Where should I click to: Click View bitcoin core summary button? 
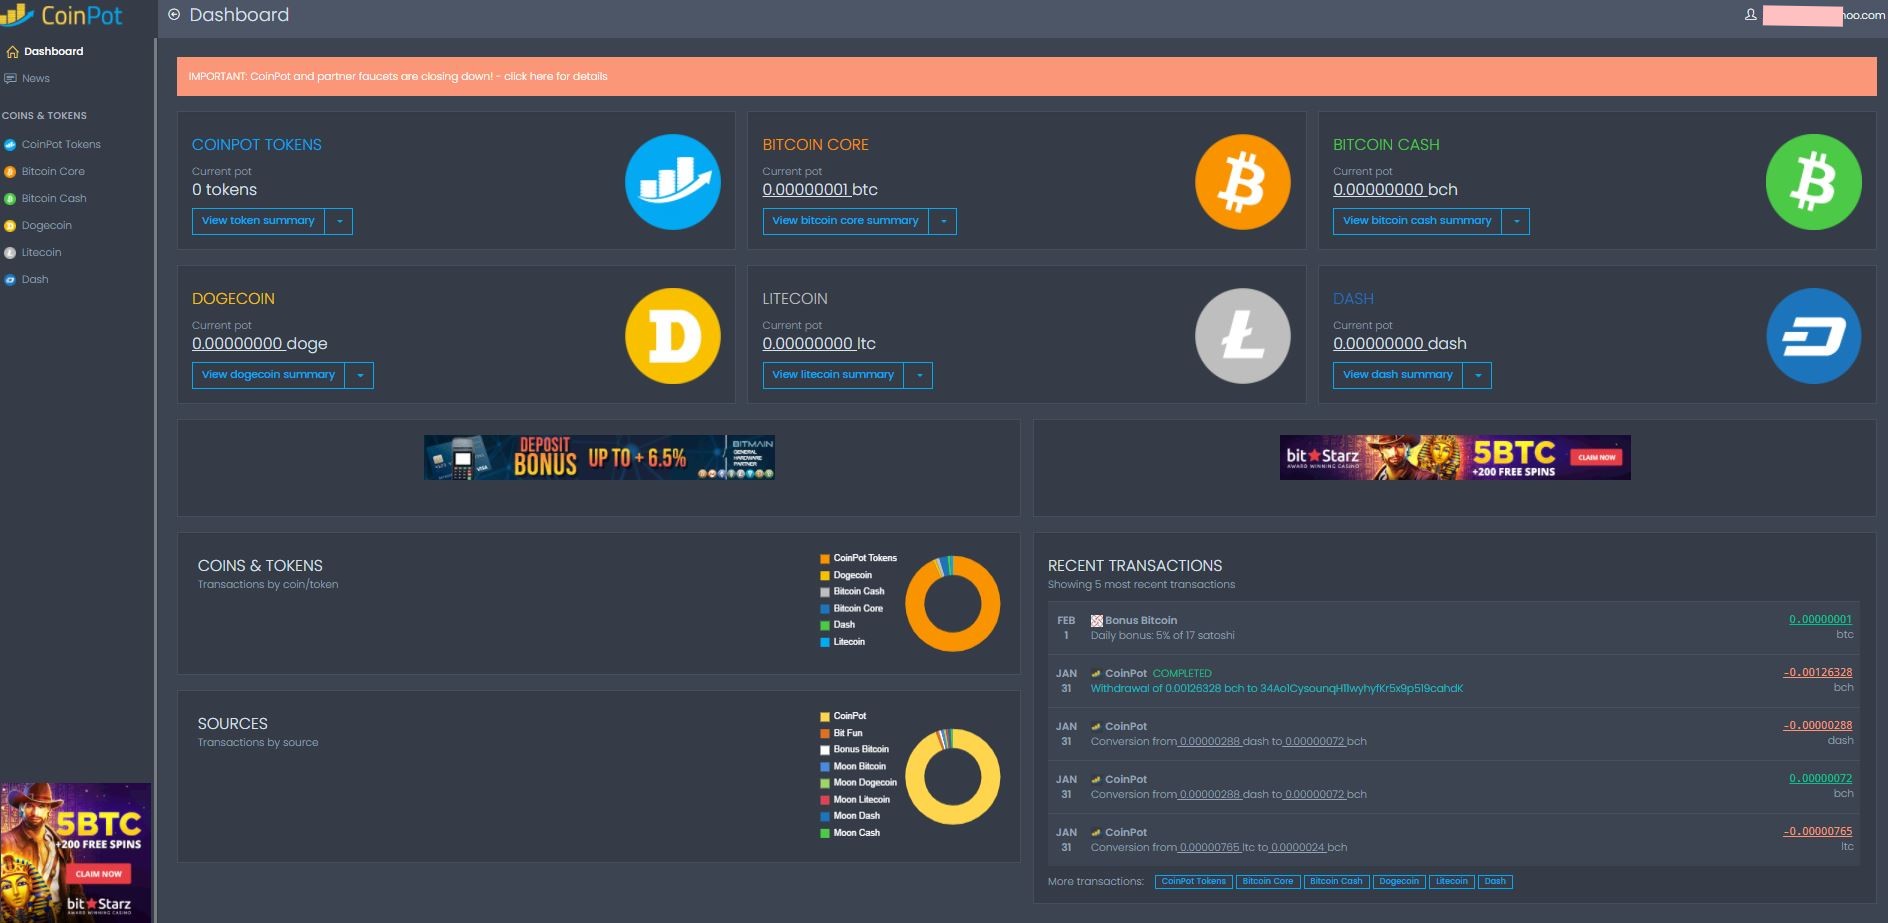845,221
